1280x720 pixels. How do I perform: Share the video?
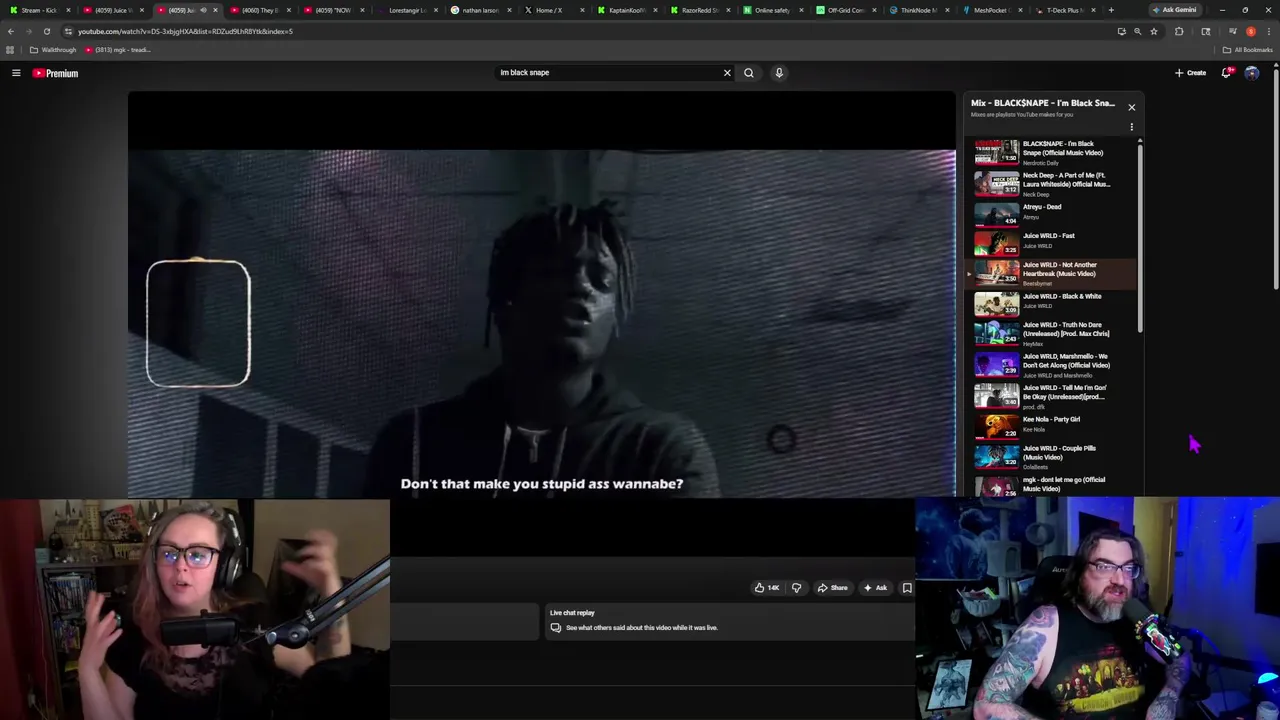832,588
